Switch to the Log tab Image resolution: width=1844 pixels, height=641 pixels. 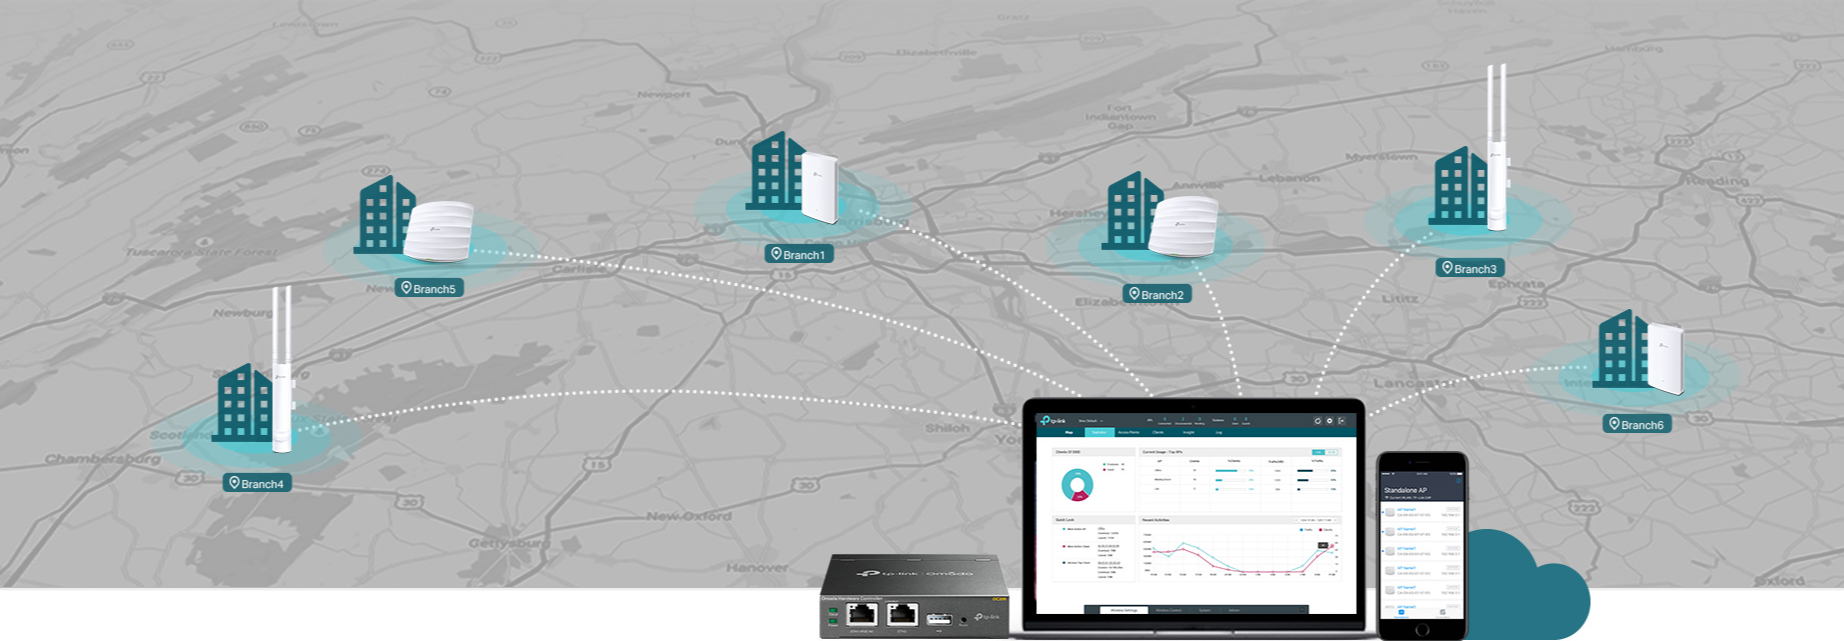coord(1219,432)
